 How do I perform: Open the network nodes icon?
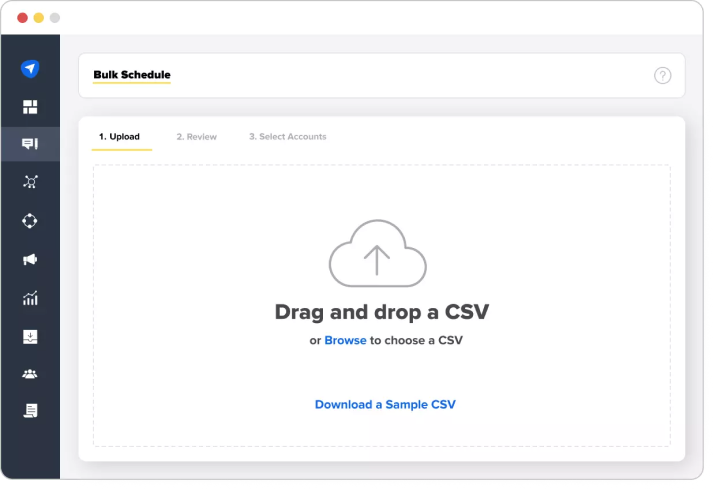(30, 182)
